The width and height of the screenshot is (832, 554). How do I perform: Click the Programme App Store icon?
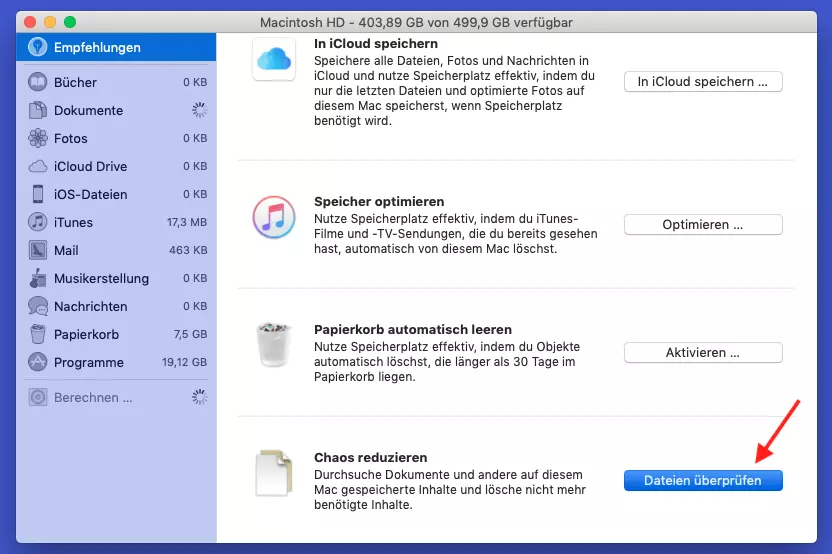click(x=38, y=362)
